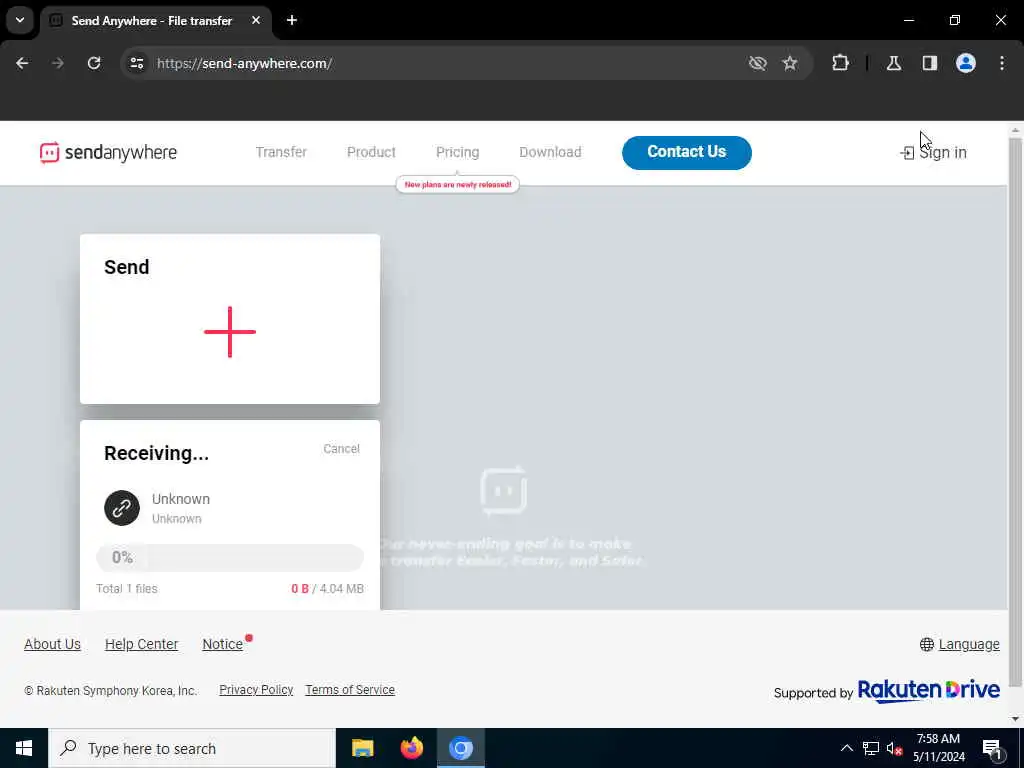Viewport: 1024px width, 768px height.
Task: Click the '0 B / 4.04 MB' size text
Action: coord(327,589)
